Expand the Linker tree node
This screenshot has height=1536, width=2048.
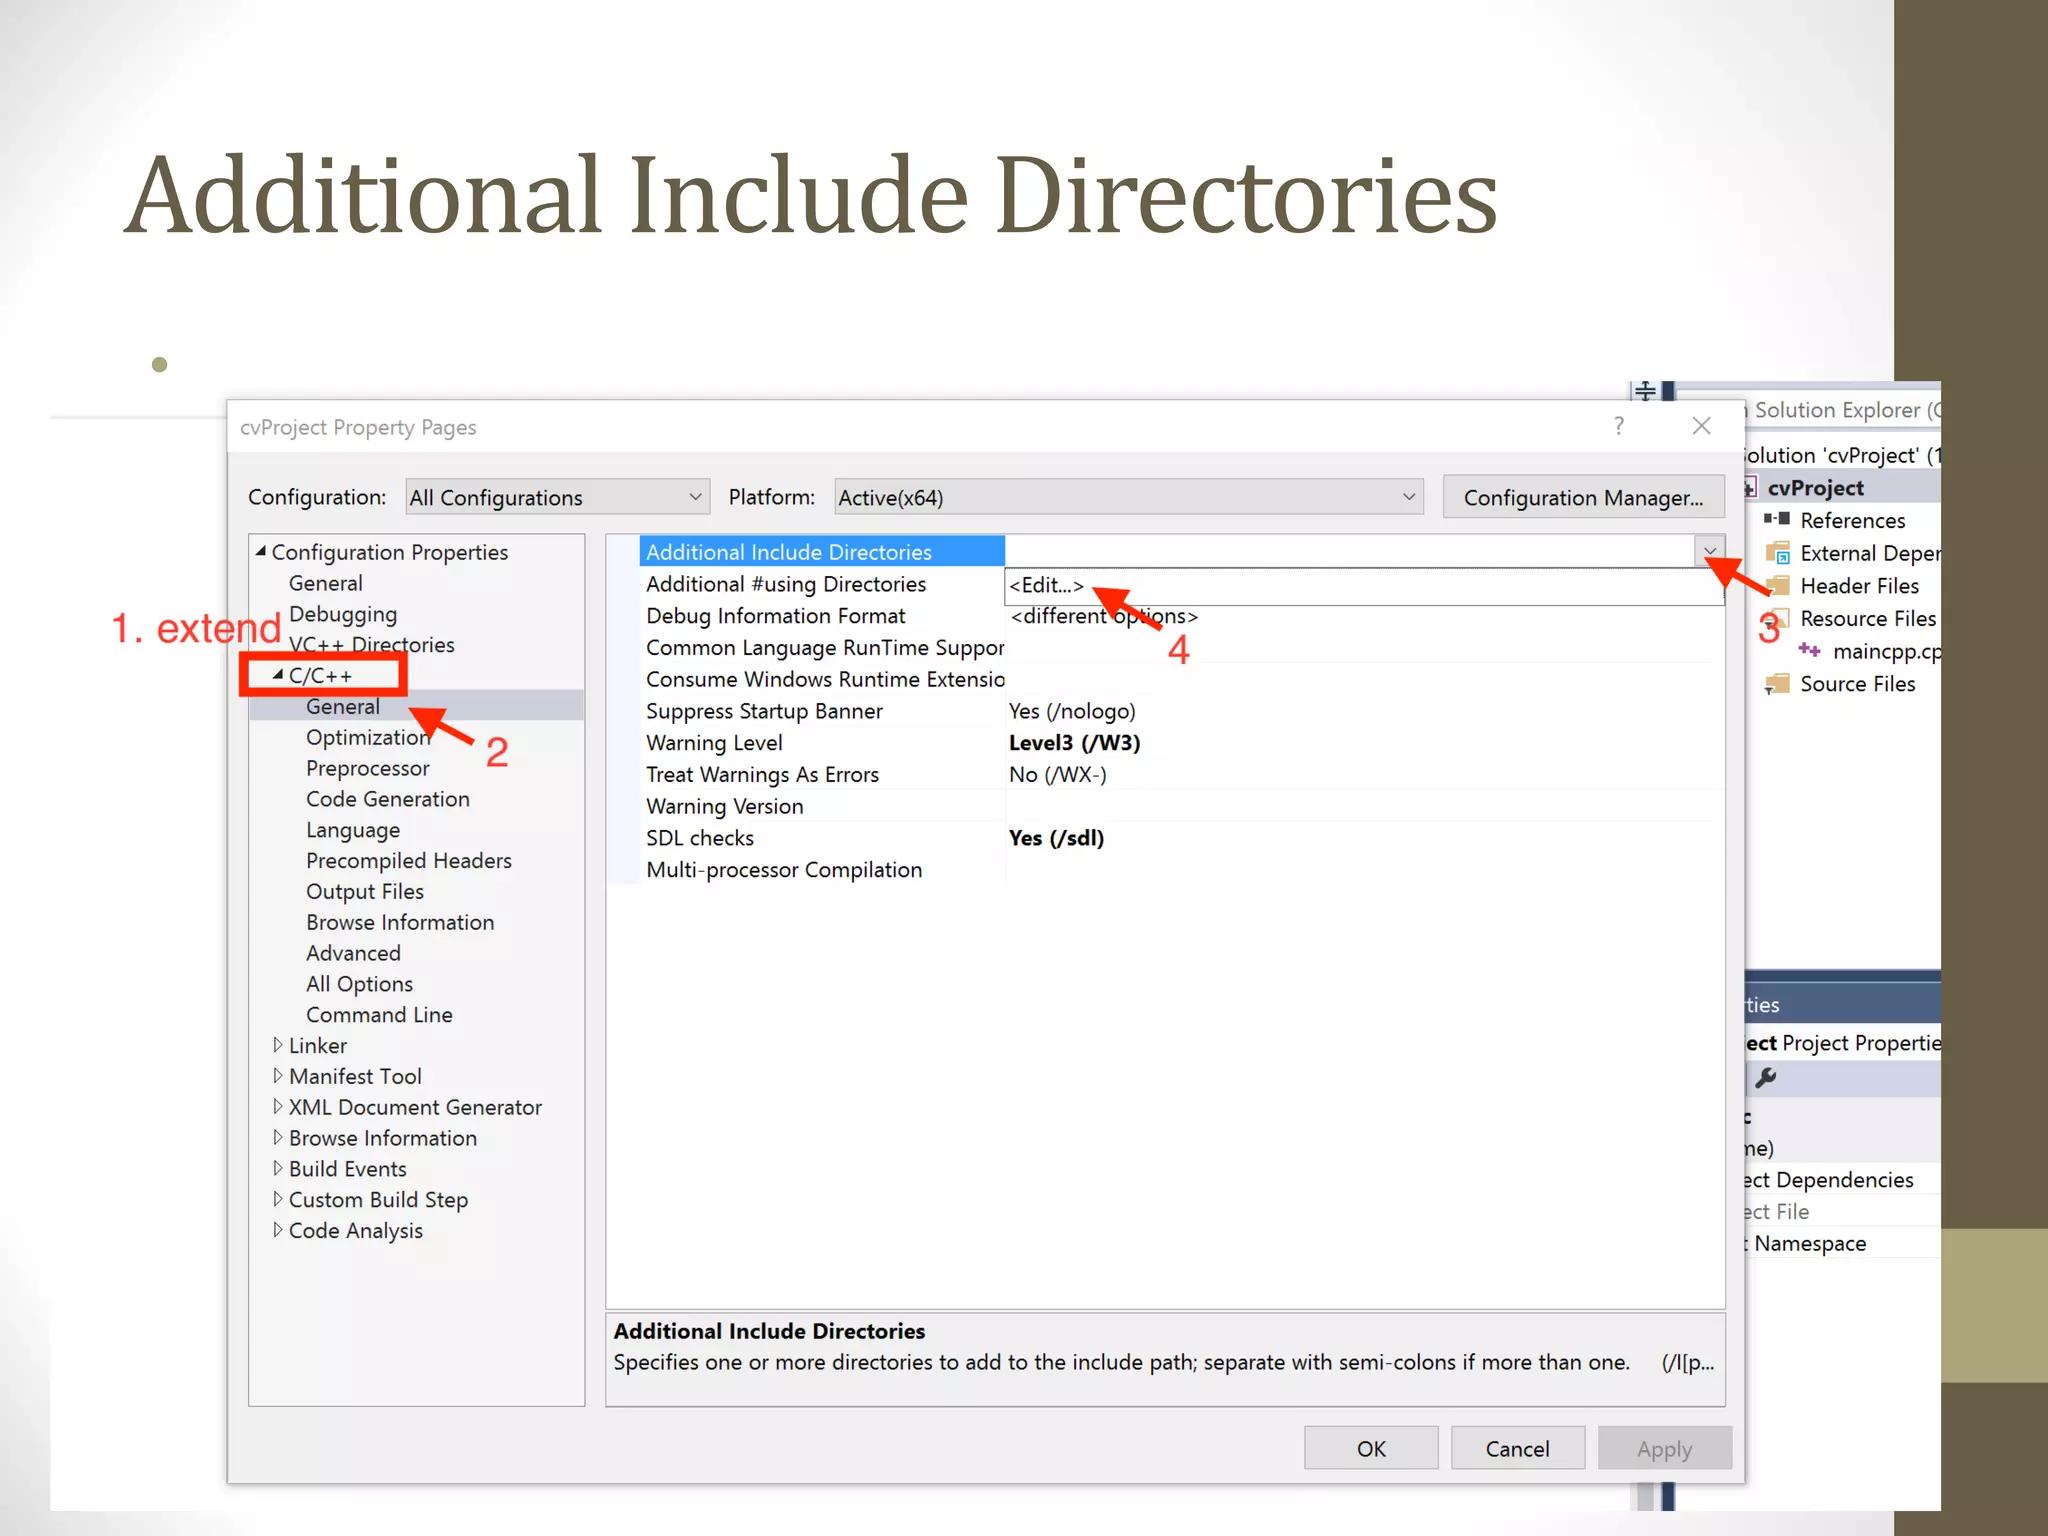coord(278,1045)
